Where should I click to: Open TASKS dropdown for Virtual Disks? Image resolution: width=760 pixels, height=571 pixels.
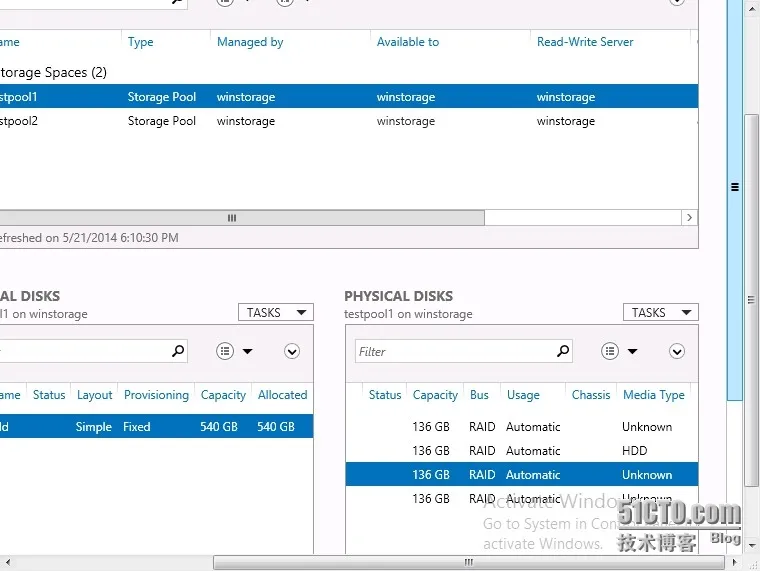276,313
